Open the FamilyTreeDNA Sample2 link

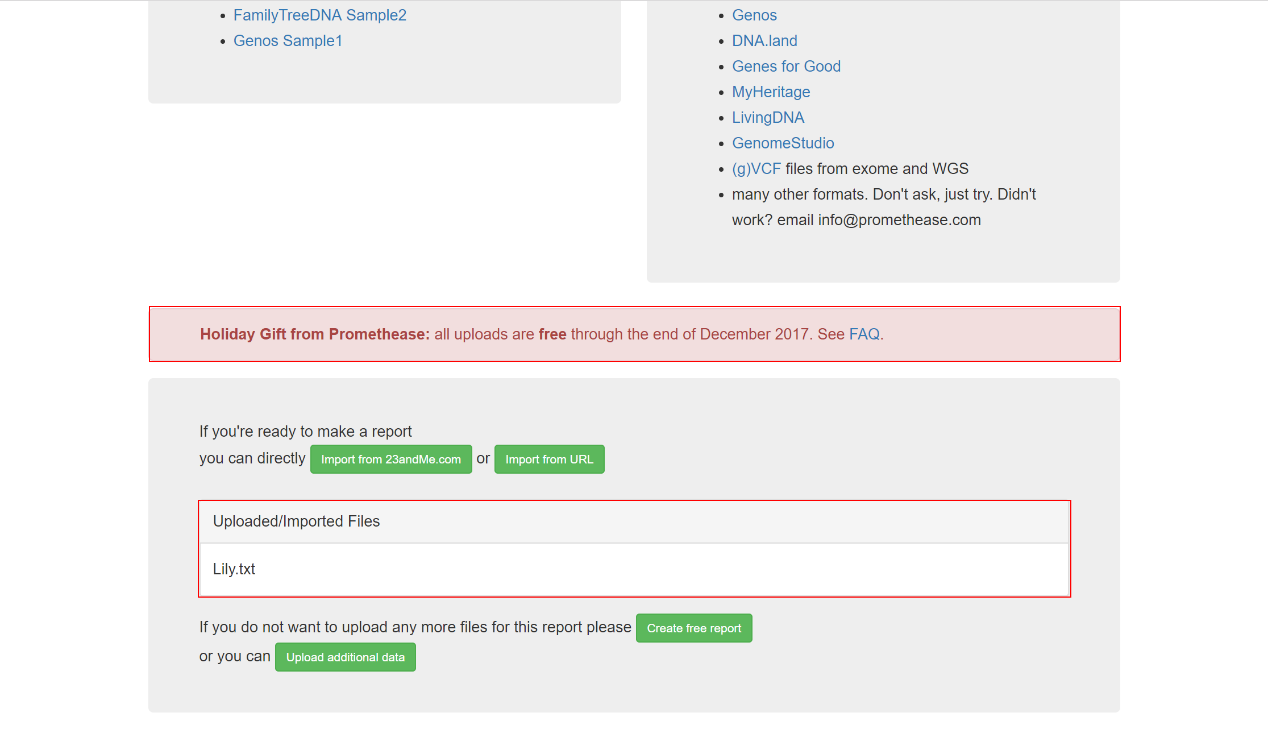320,15
